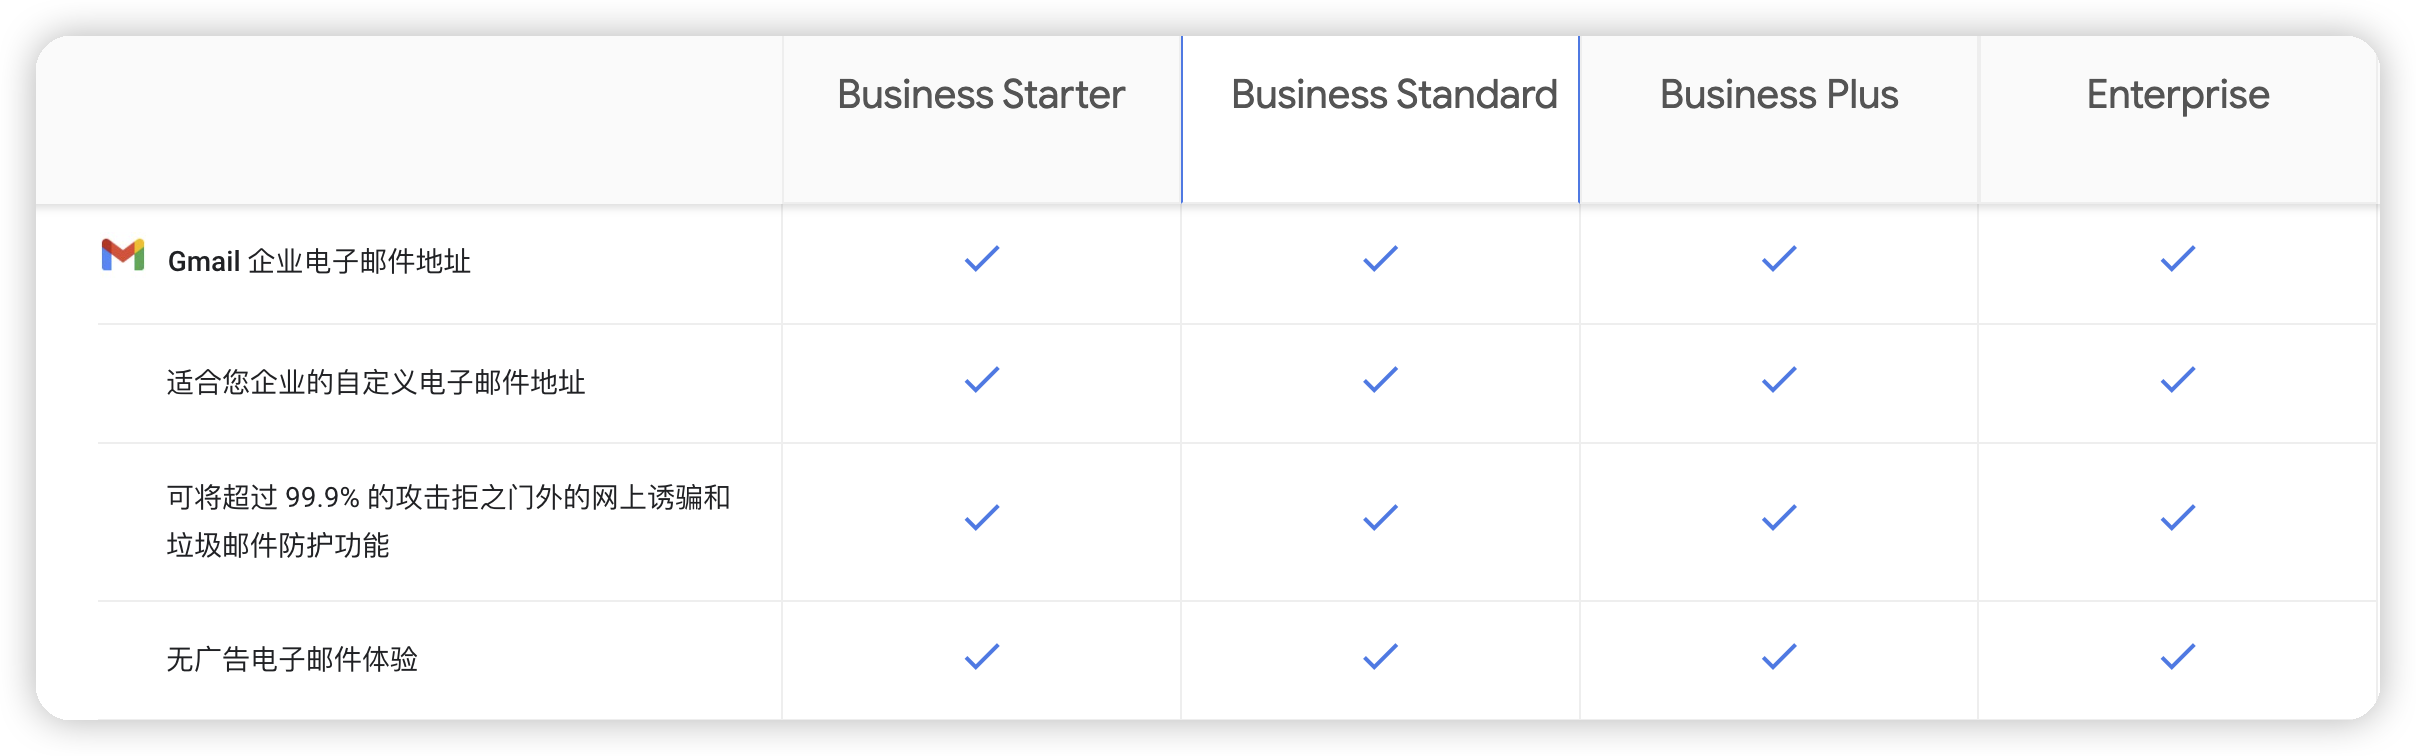Select the Business Standard plan column header
Image resolution: width=2416 pixels, height=756 pixels.
(x=1394, y=95)
